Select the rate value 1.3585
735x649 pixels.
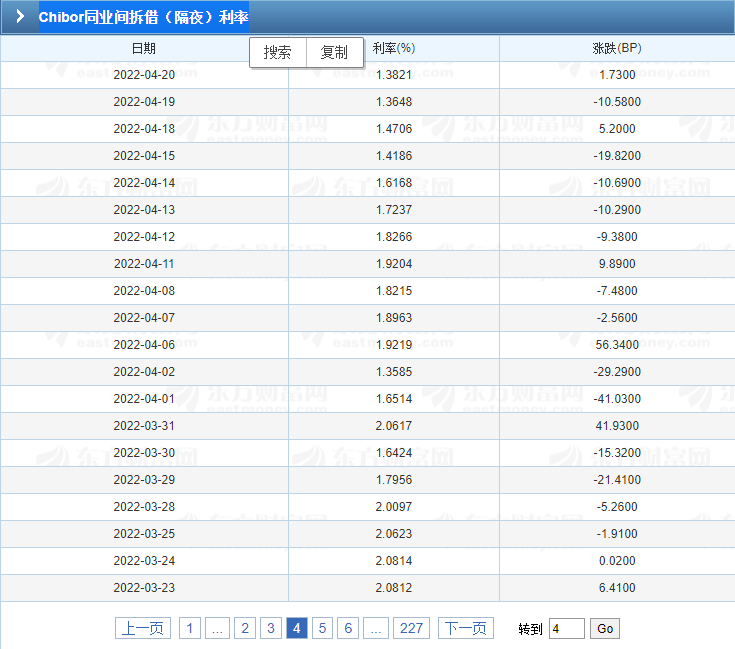tap(394, 372)
